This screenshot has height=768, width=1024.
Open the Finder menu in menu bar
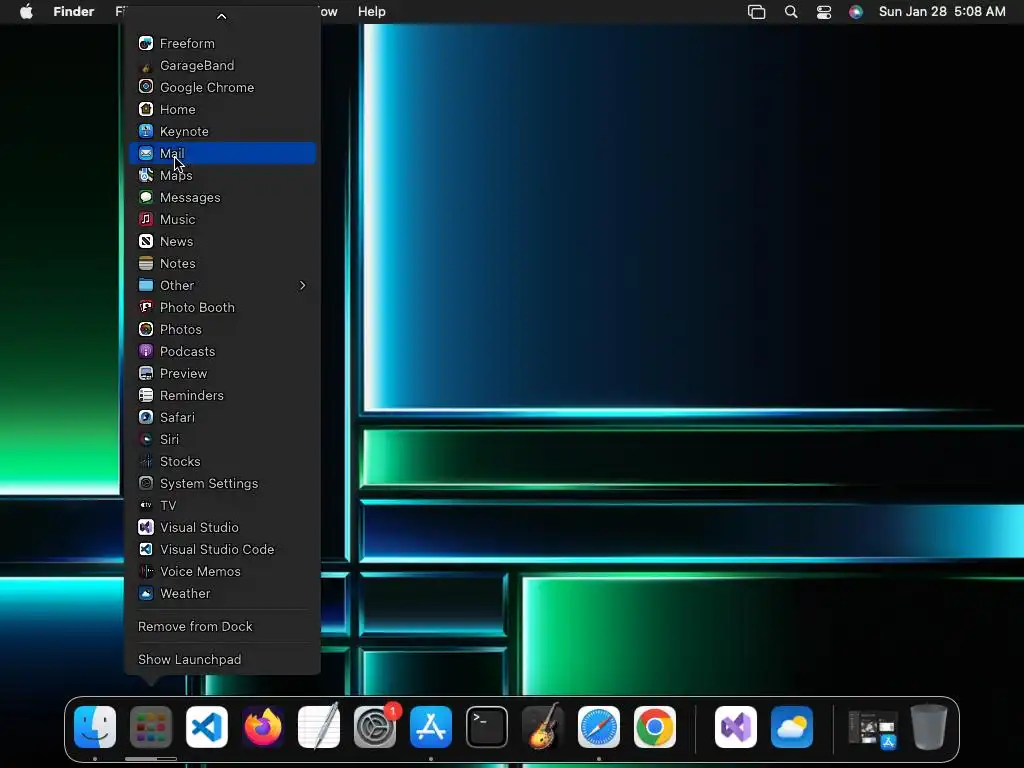tap(74, 12)
